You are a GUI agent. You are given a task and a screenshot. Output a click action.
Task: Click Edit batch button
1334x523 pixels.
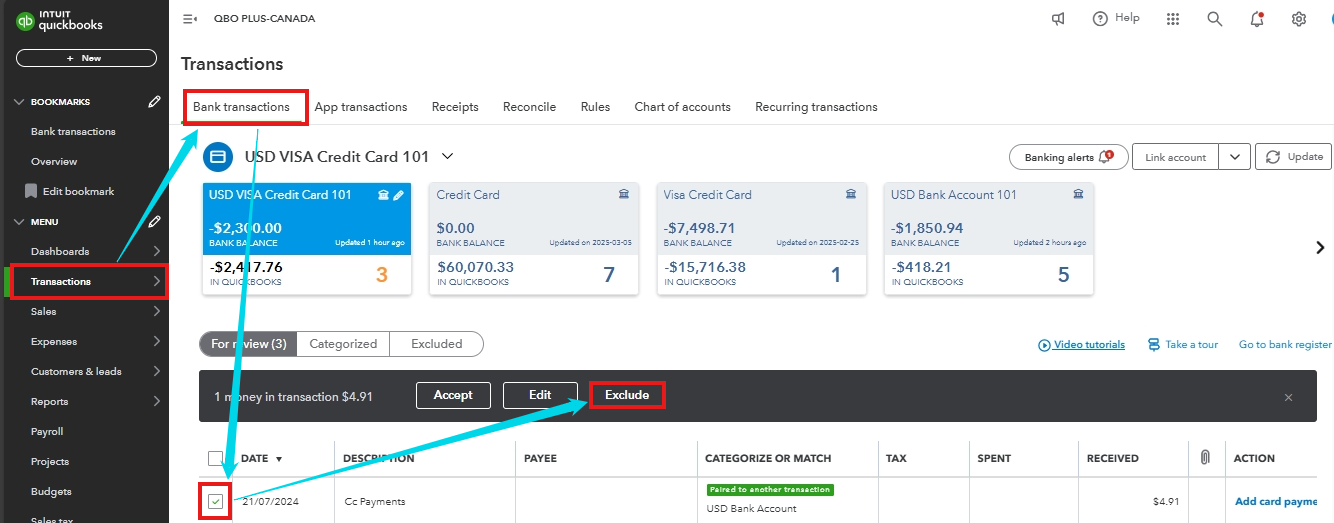coord(540,395)
